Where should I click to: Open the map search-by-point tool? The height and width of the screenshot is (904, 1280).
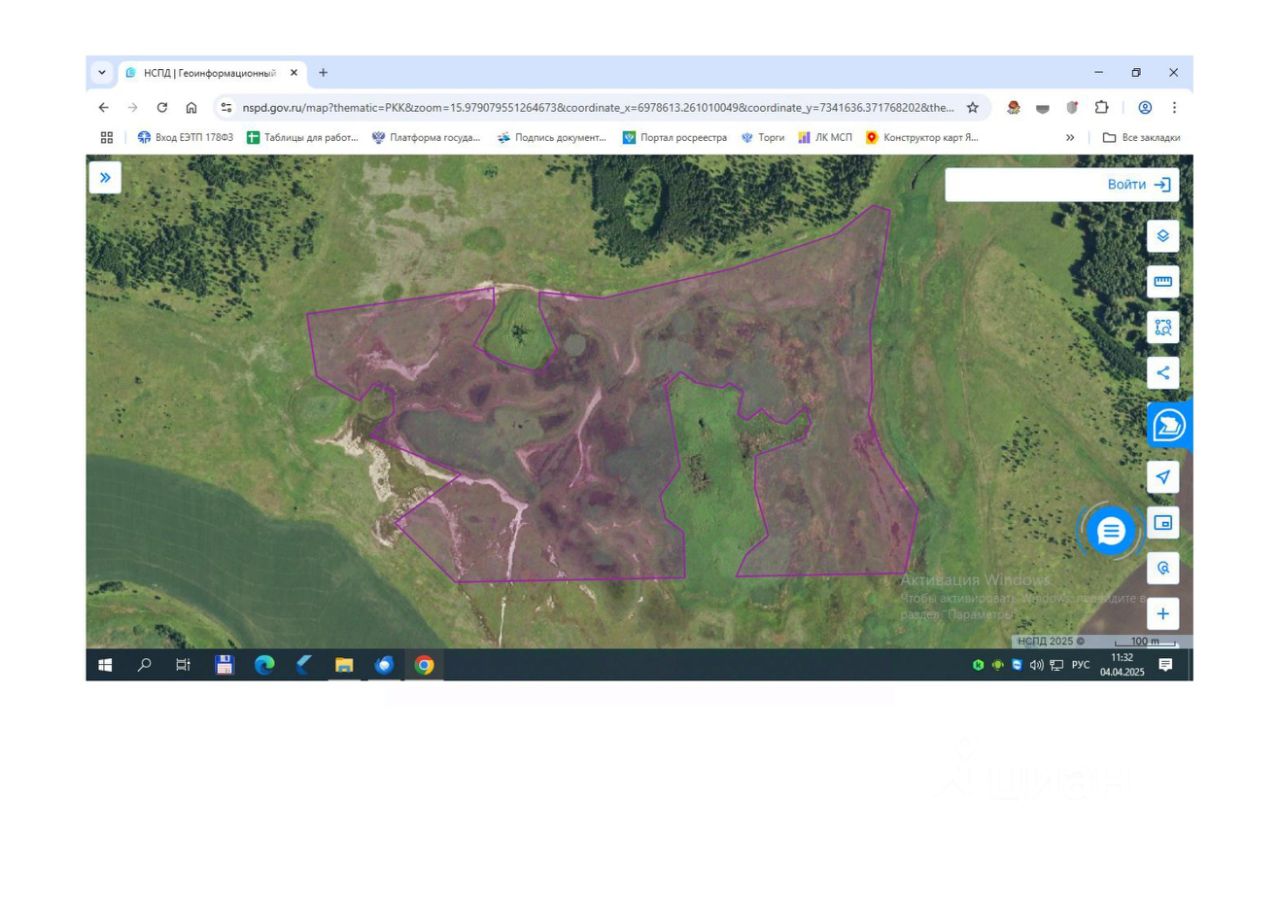[x=1162, y=568]
